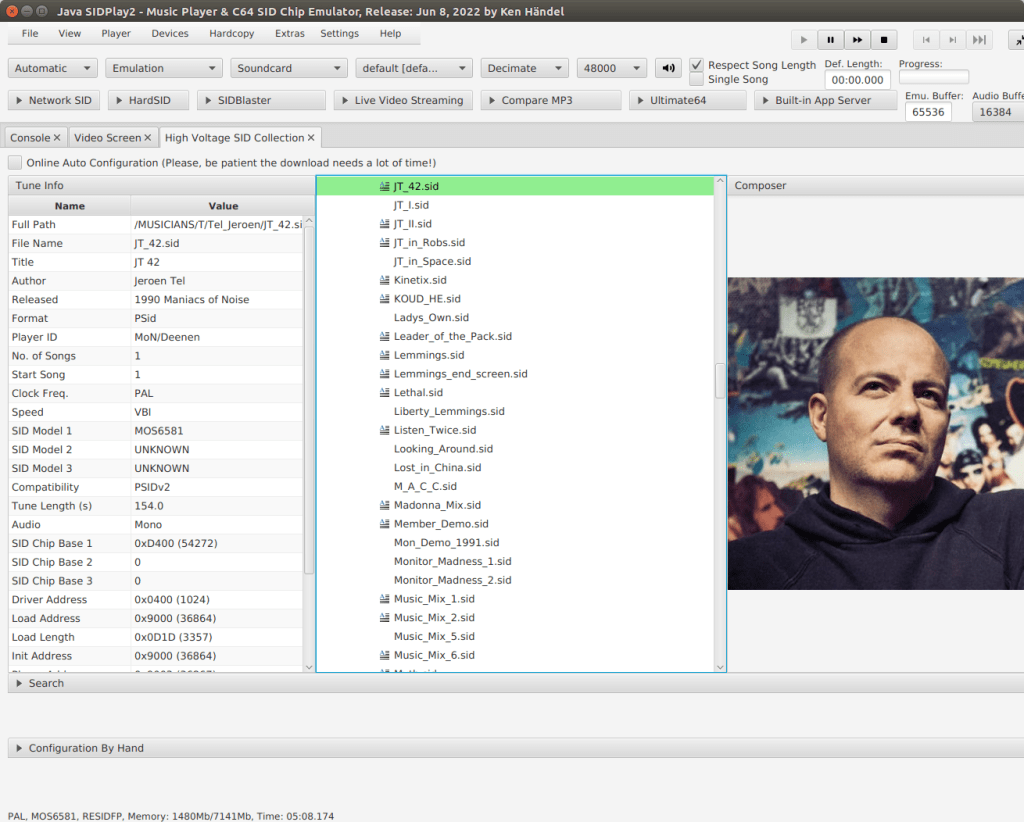Viewport: 1024px width, 822px height.
Task: Disable Respect Song Length checkbox
Action: pos(697,65)
